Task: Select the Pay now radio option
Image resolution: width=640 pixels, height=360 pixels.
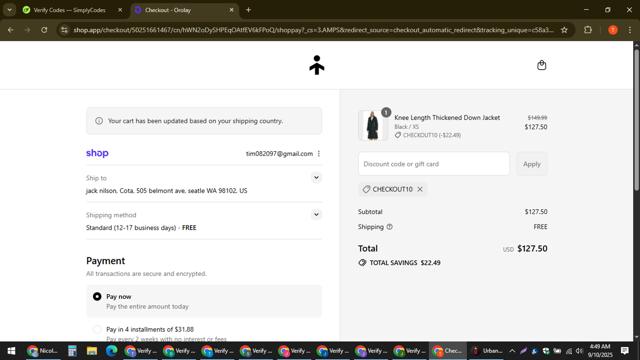Action: pyautogui.click(x=97, y=296)
